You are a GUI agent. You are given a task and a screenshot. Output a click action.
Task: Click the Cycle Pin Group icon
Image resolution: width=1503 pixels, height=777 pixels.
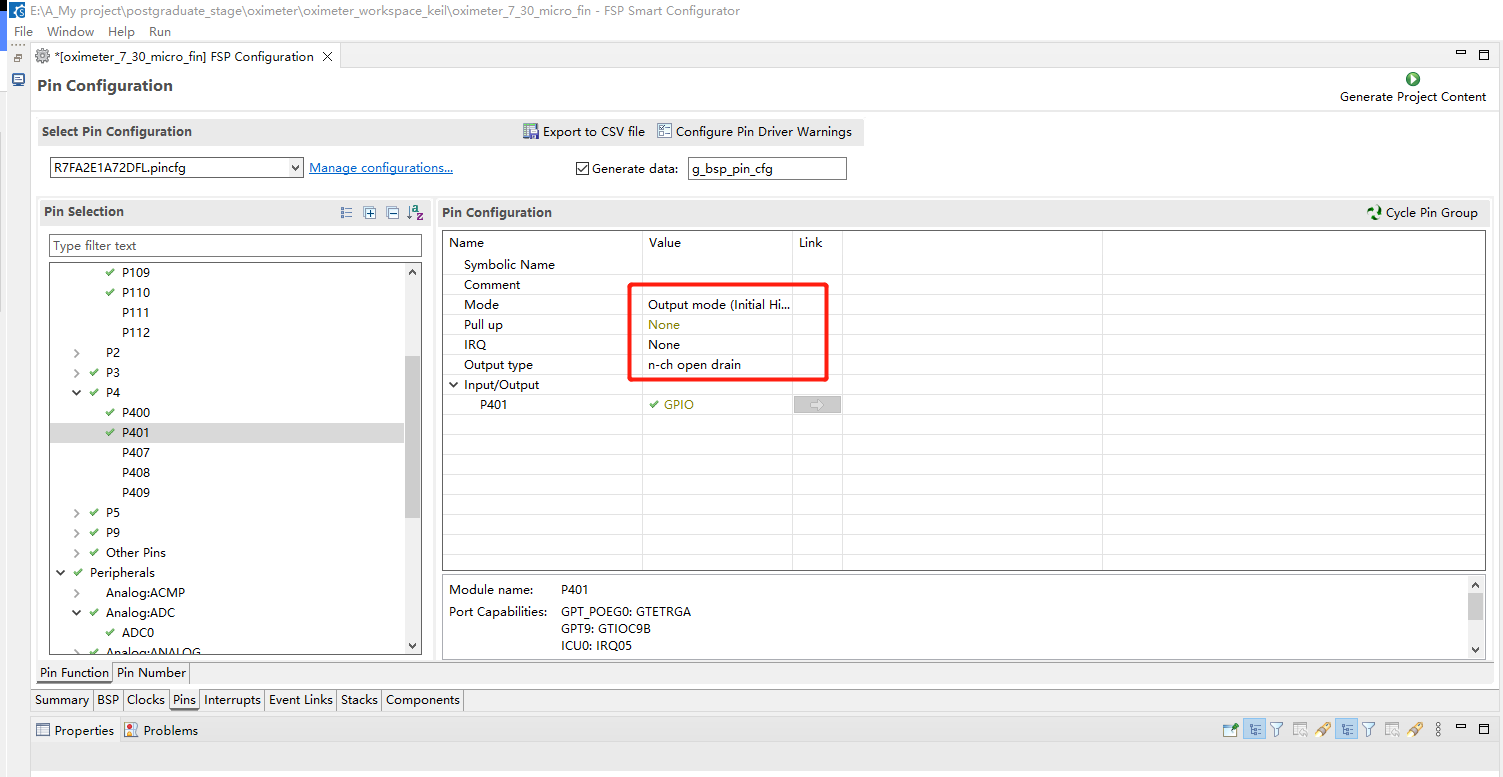coord(1374,212)
